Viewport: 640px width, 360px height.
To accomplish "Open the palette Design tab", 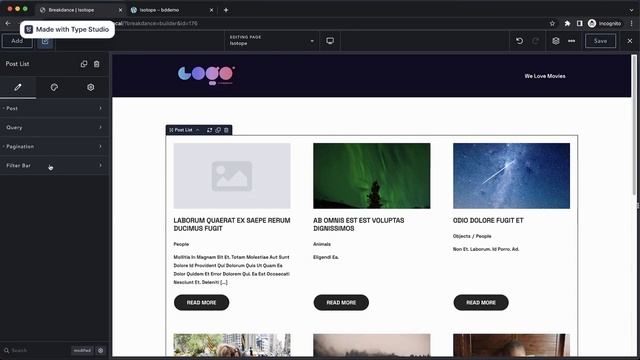I will 54,87.
